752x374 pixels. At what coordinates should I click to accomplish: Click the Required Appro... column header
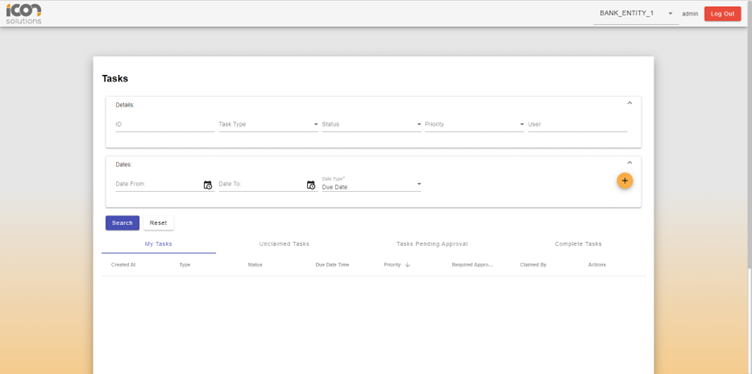[x=472, y=265]
